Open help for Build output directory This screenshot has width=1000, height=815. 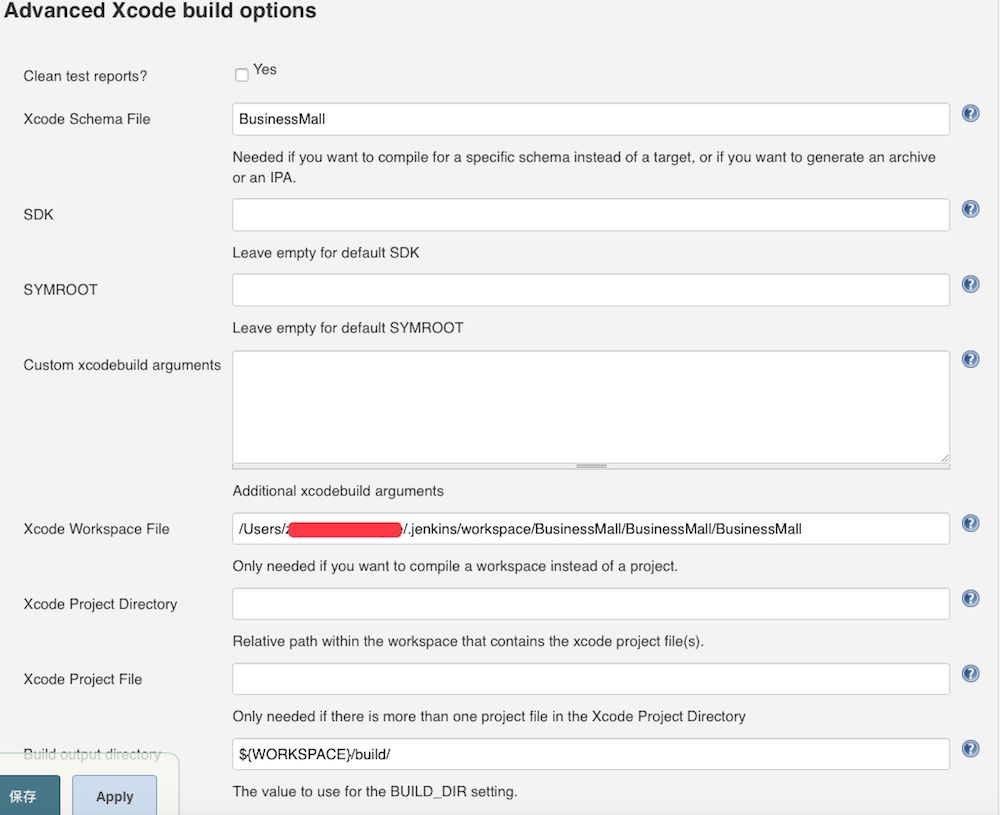point(970,748)
